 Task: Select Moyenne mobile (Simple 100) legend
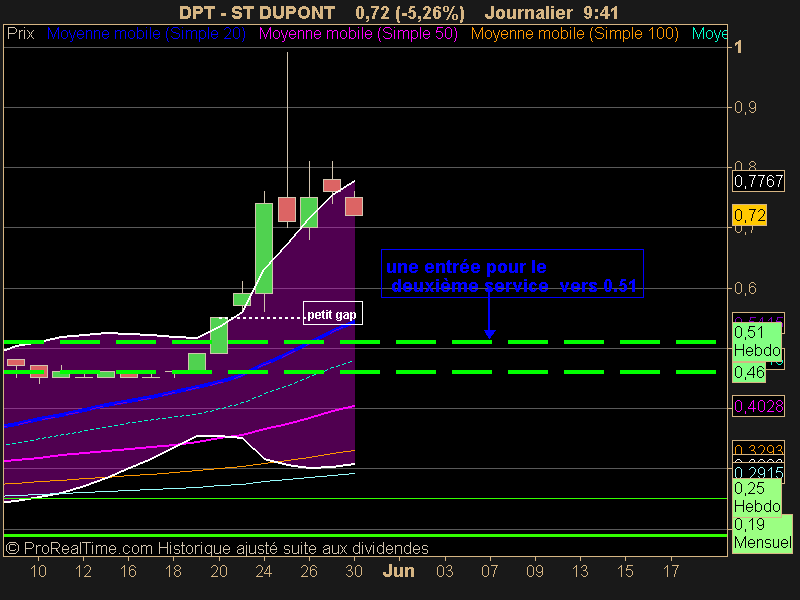[x=574, y=34]
